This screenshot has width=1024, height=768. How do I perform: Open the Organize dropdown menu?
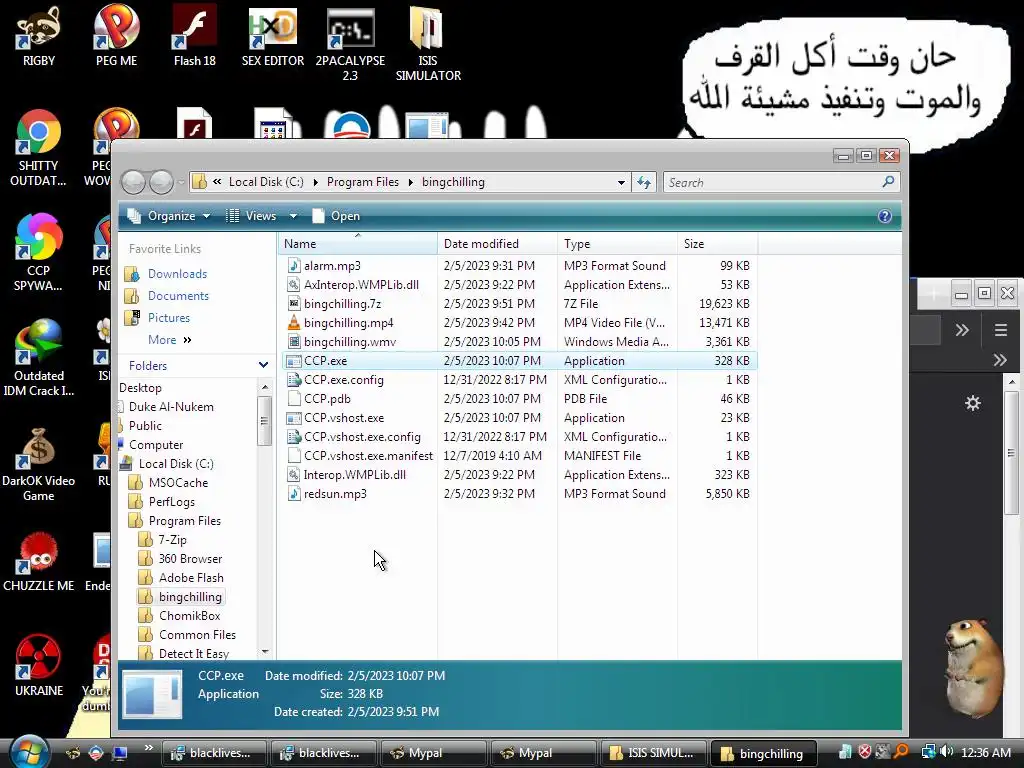170,216
